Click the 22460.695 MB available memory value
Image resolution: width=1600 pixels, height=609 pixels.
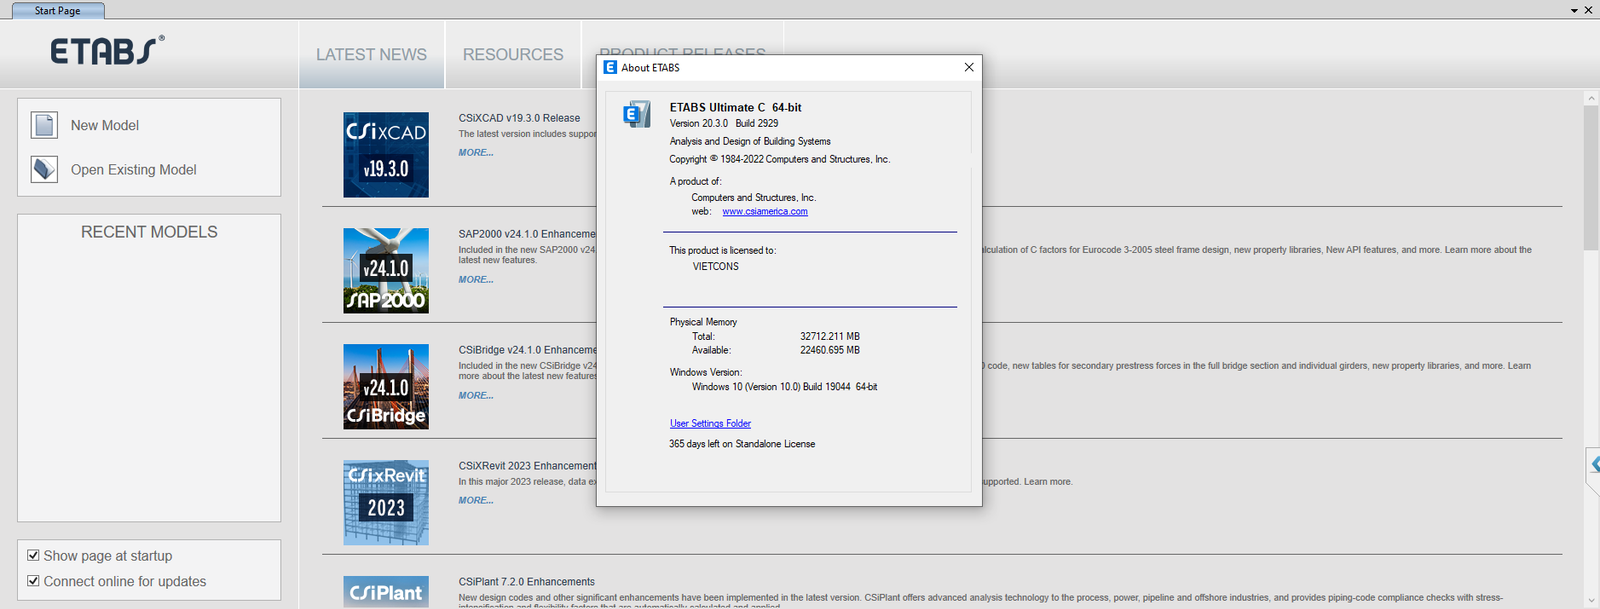click(x=830, y=350)
